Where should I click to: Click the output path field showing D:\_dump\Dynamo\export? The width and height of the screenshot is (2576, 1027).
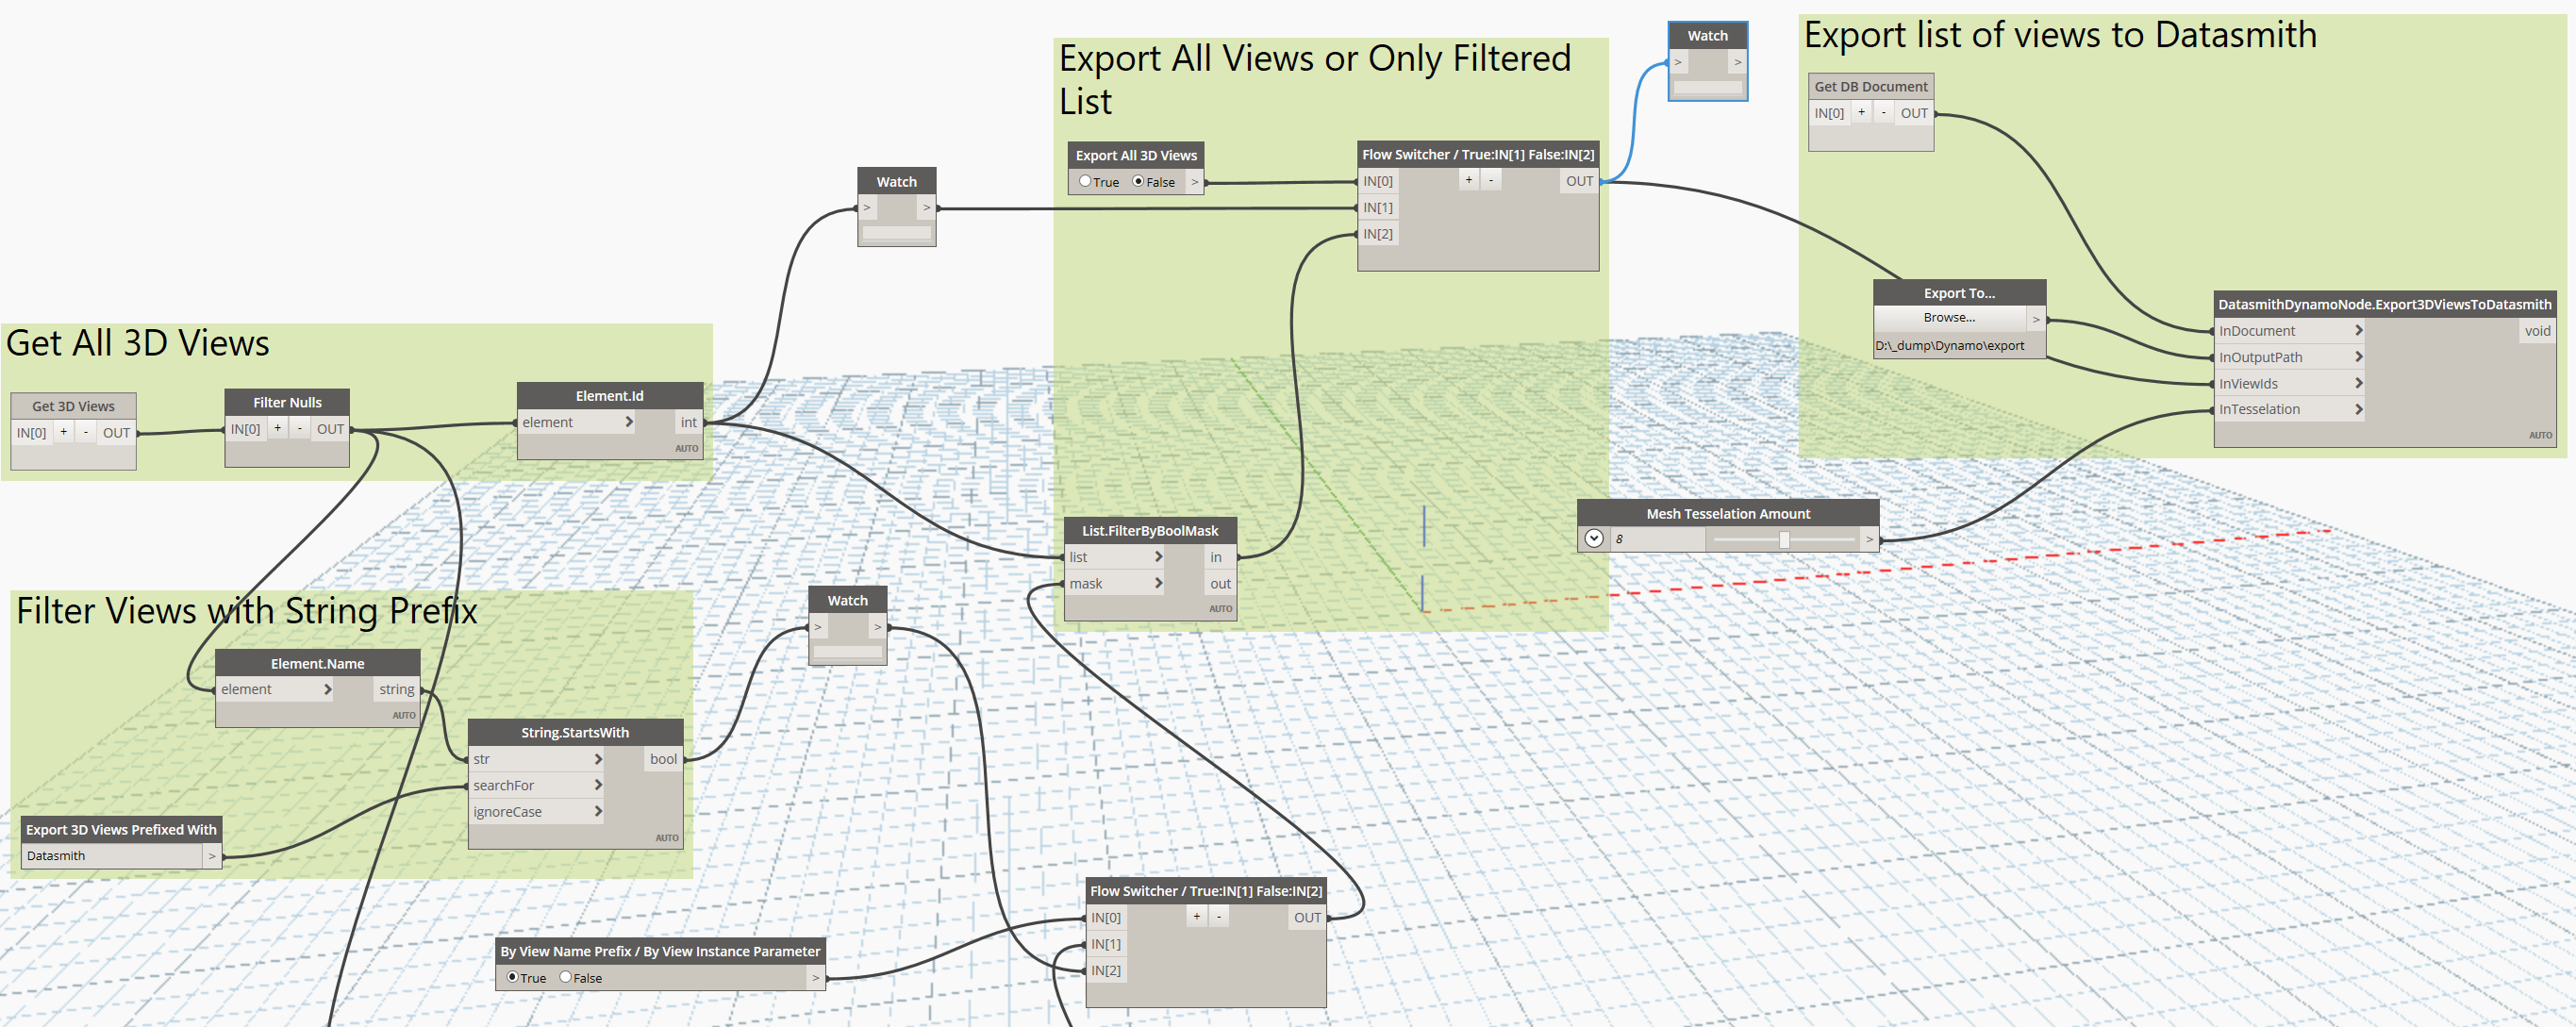1950,344
